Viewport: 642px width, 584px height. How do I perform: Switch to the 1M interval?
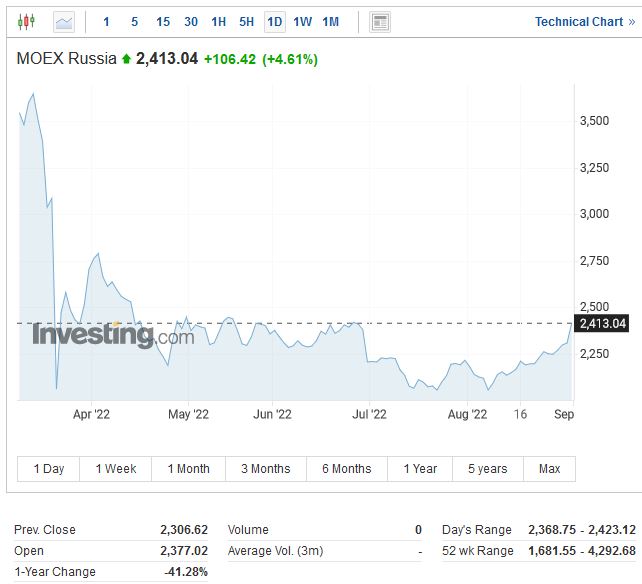click(331, 21)
